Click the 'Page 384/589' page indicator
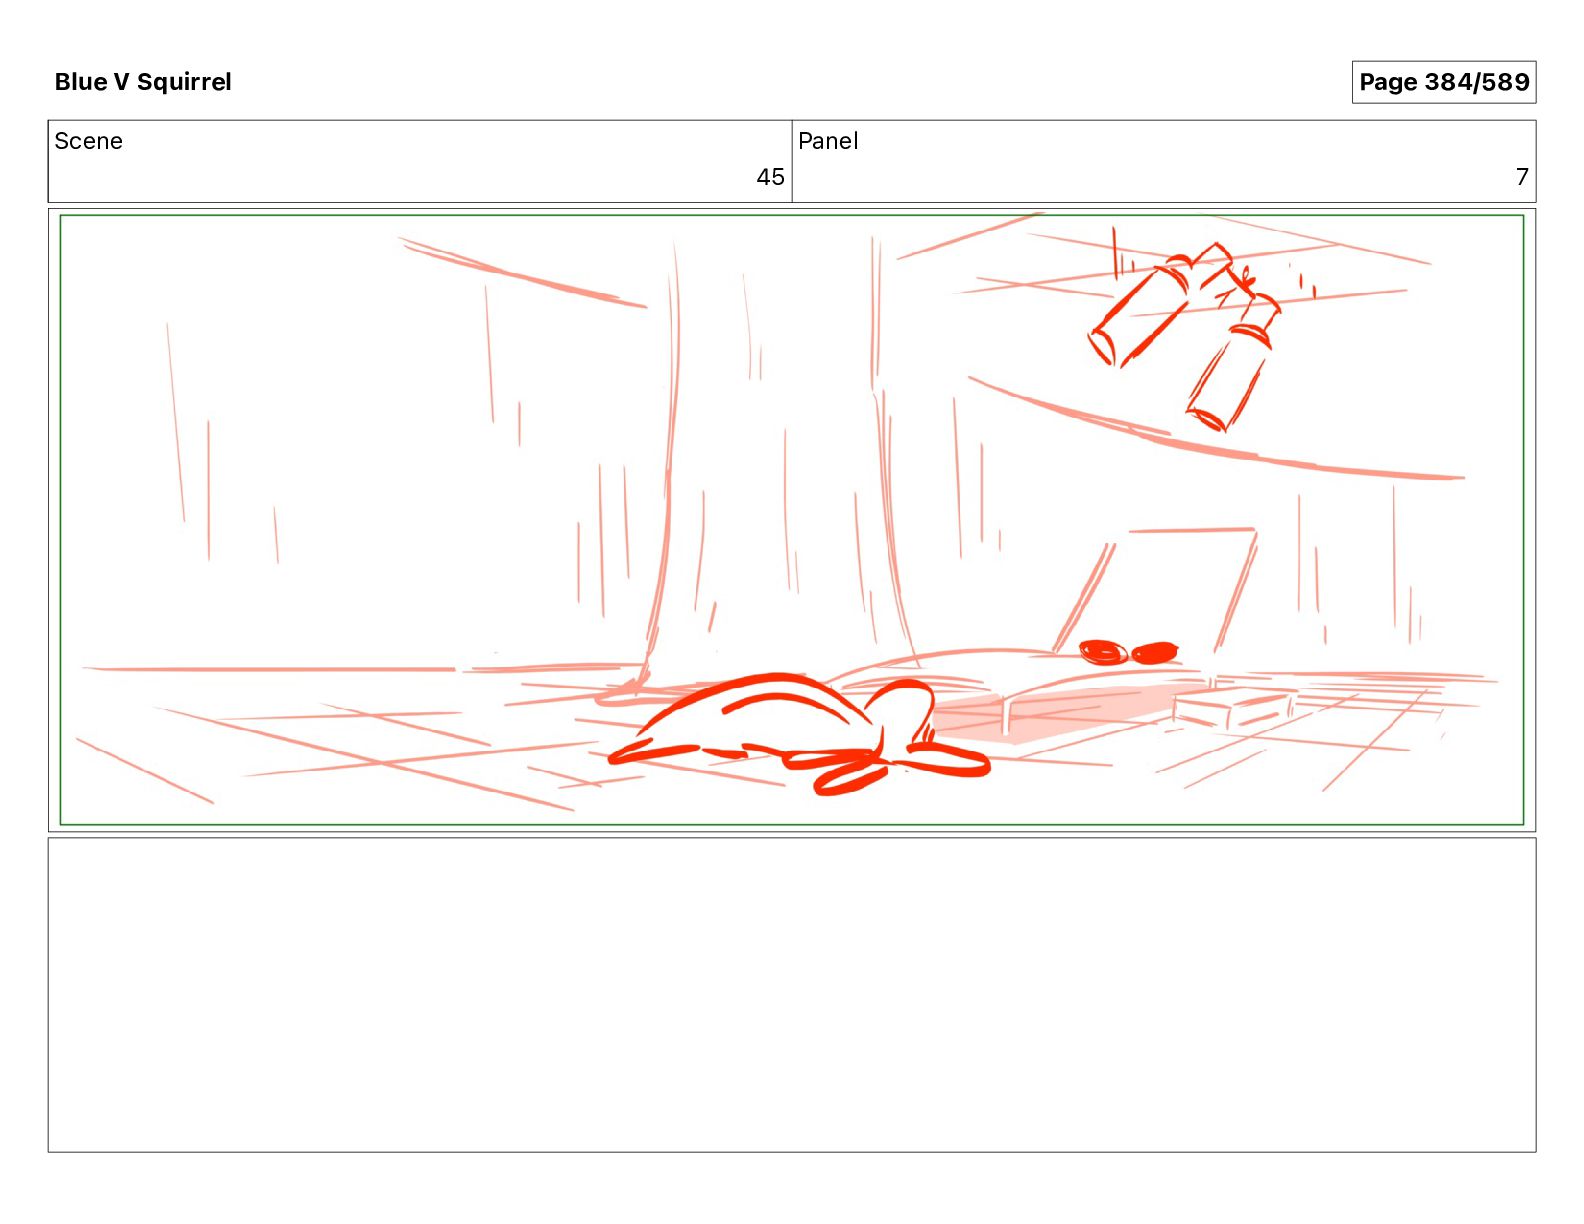The image size is (1584, 1224). coord(1443,82)
